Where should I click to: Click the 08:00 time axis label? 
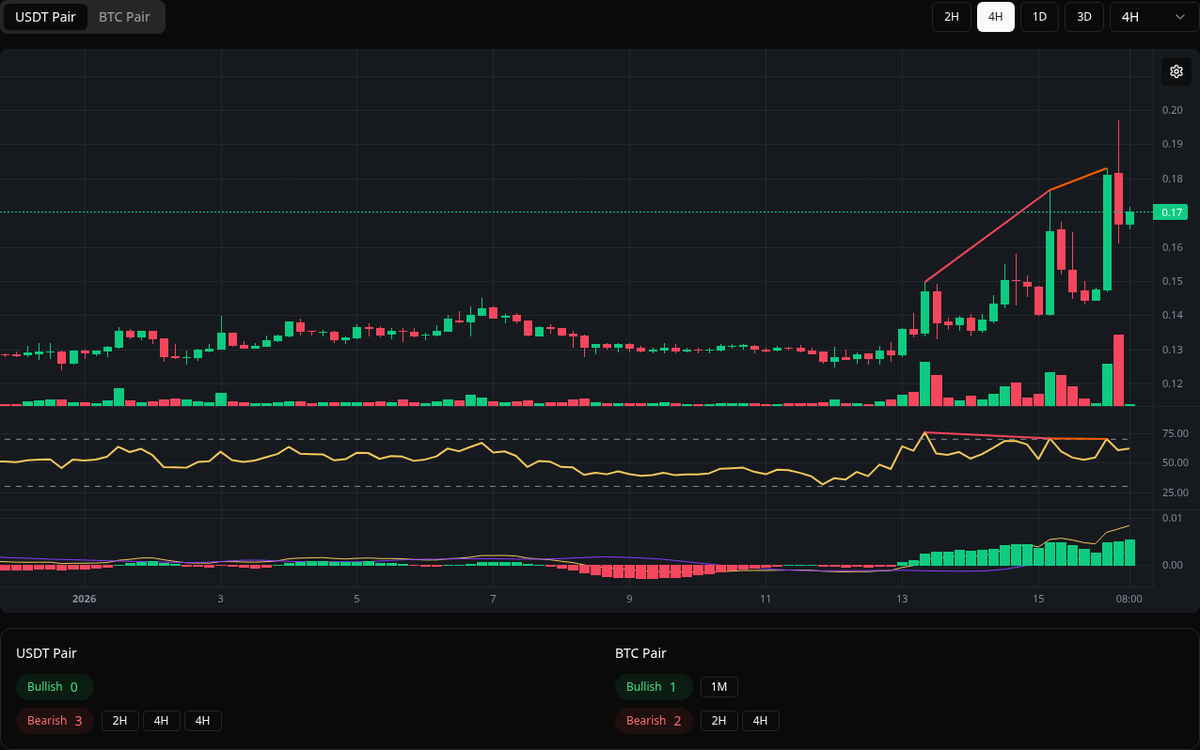(x=1129, y=600)
